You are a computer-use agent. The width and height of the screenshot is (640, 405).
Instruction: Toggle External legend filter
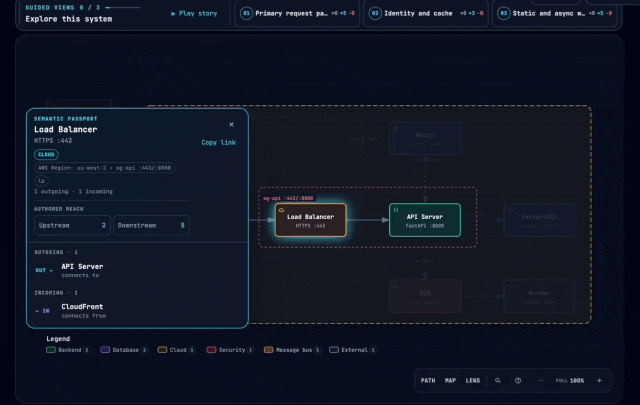[353, 350]
